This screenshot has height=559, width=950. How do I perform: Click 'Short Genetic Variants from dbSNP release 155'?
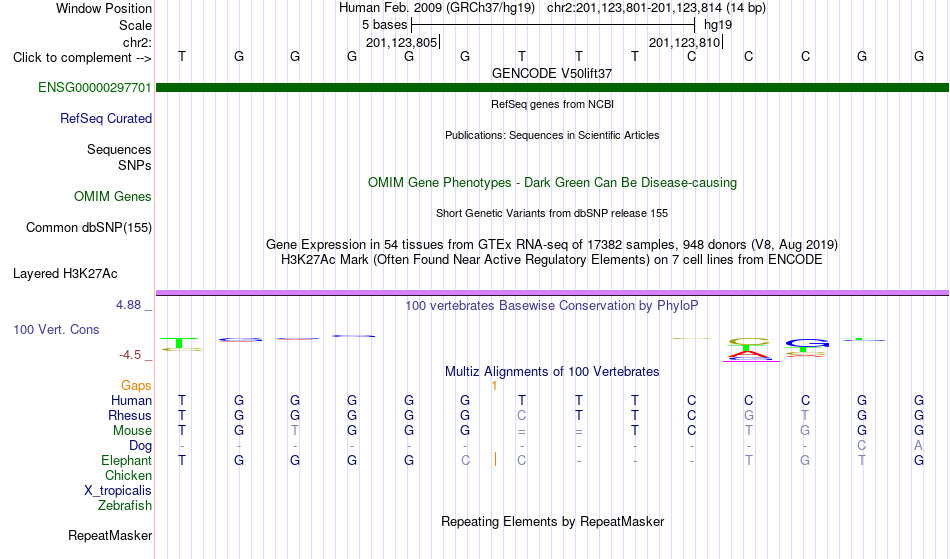click(x=552, y=213)
